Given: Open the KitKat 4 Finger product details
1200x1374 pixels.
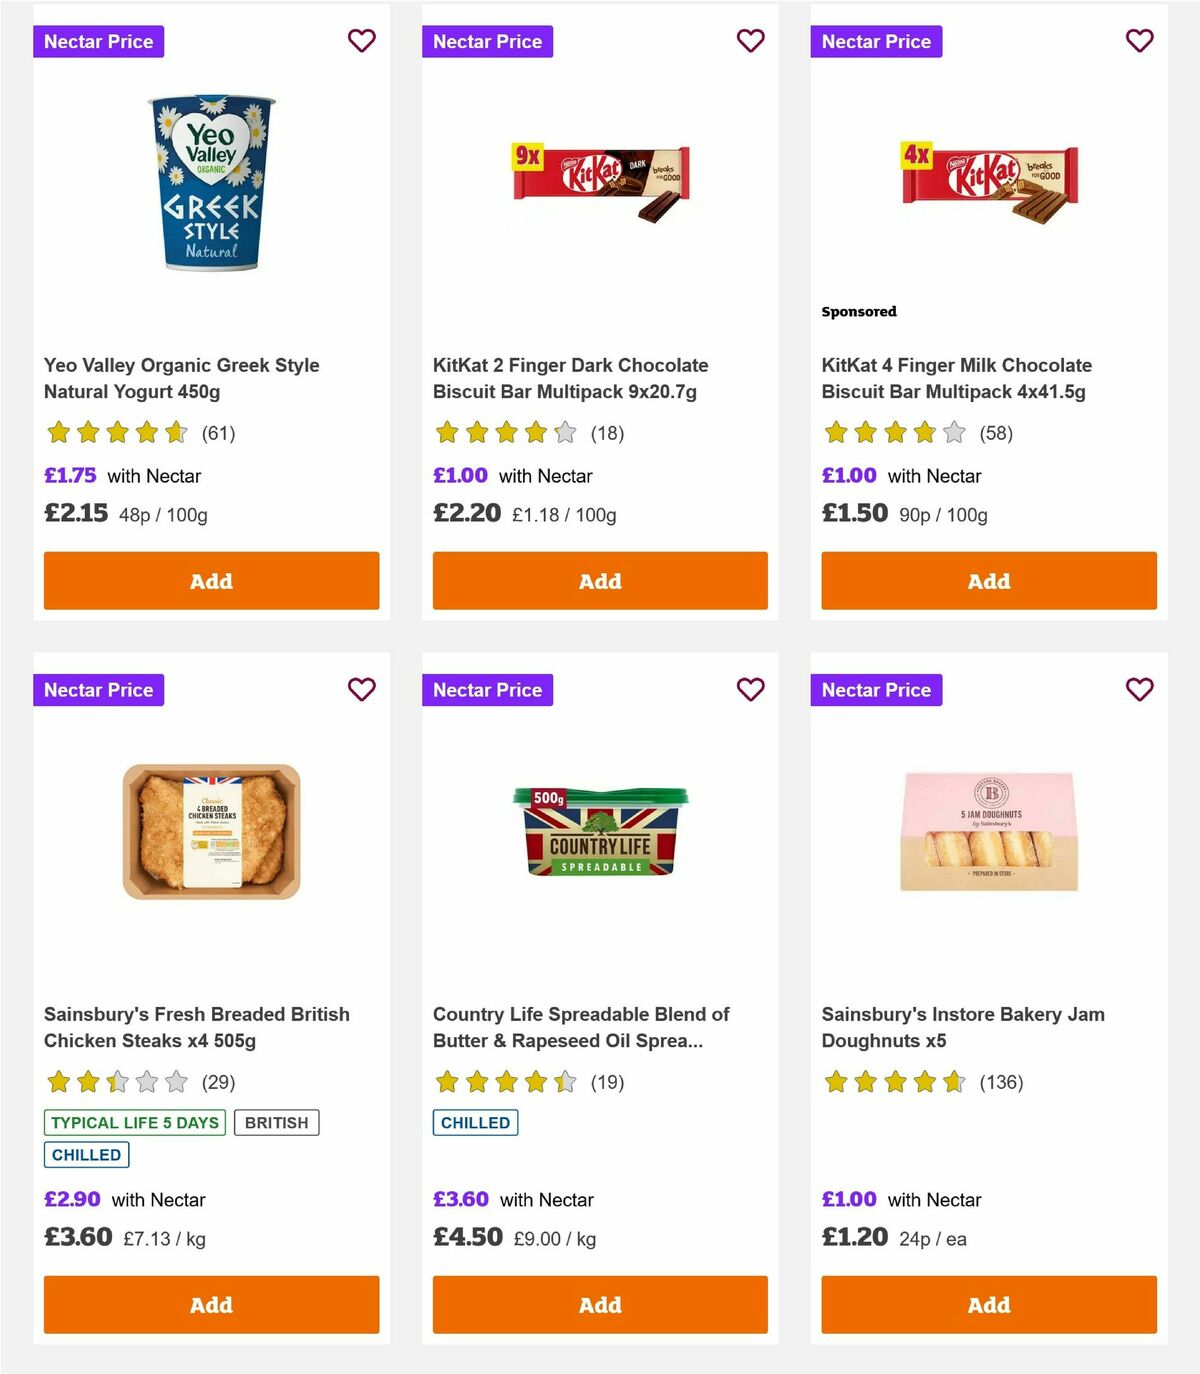Looking at the screenshot, I should pyautogui.click(x=956, y=378).
